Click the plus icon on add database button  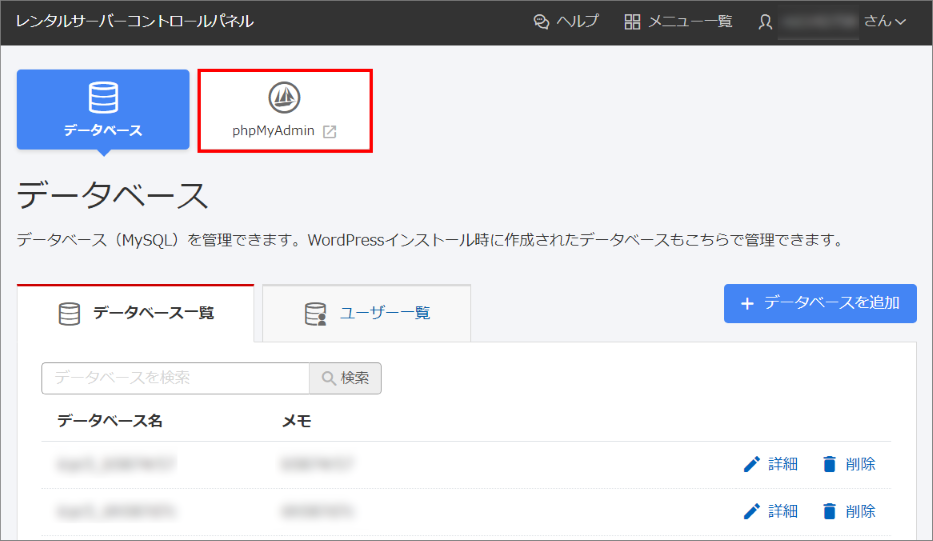(747, 304)
